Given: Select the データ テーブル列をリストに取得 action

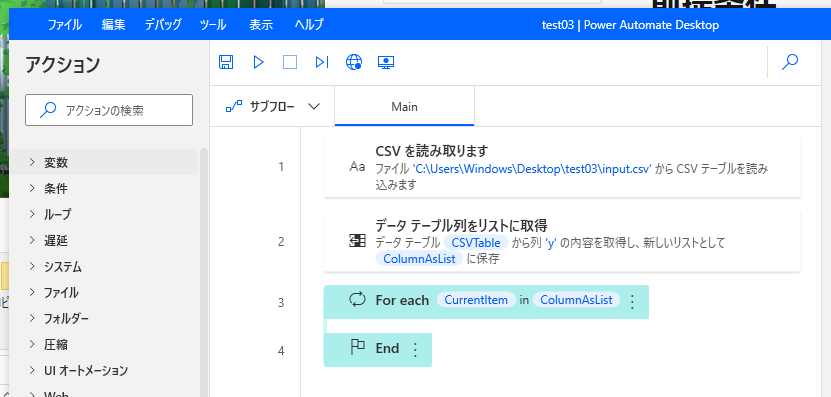Looking at the screenshot, I should pyautogui.click(x=562, y=242).
